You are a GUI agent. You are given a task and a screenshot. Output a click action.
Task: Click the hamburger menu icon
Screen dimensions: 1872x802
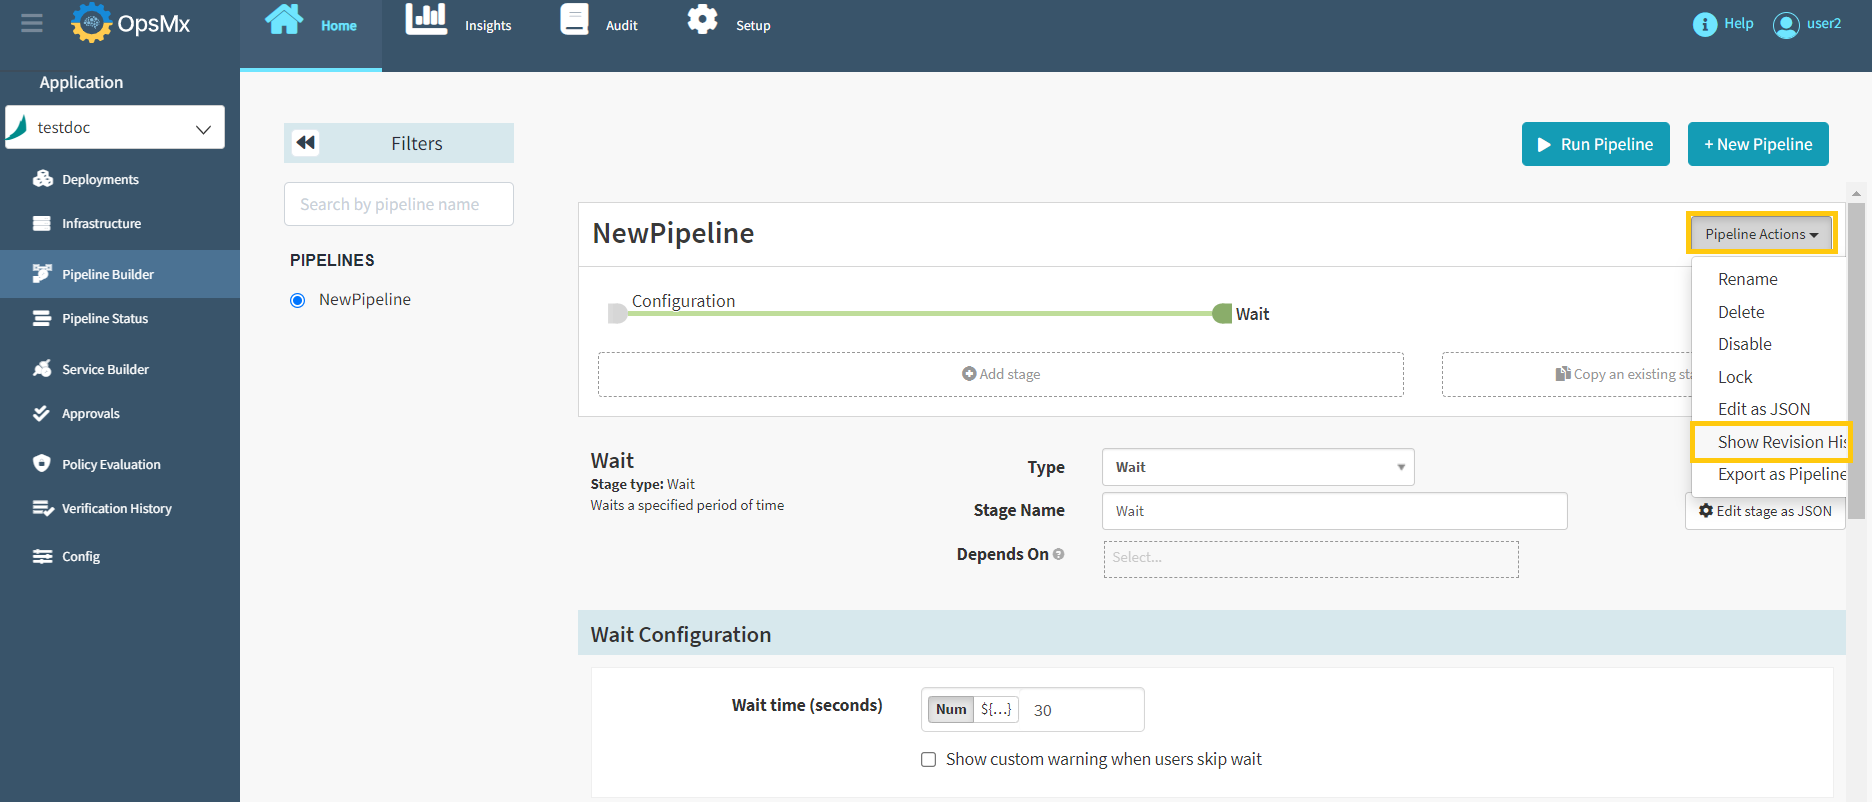coord(32,23)
